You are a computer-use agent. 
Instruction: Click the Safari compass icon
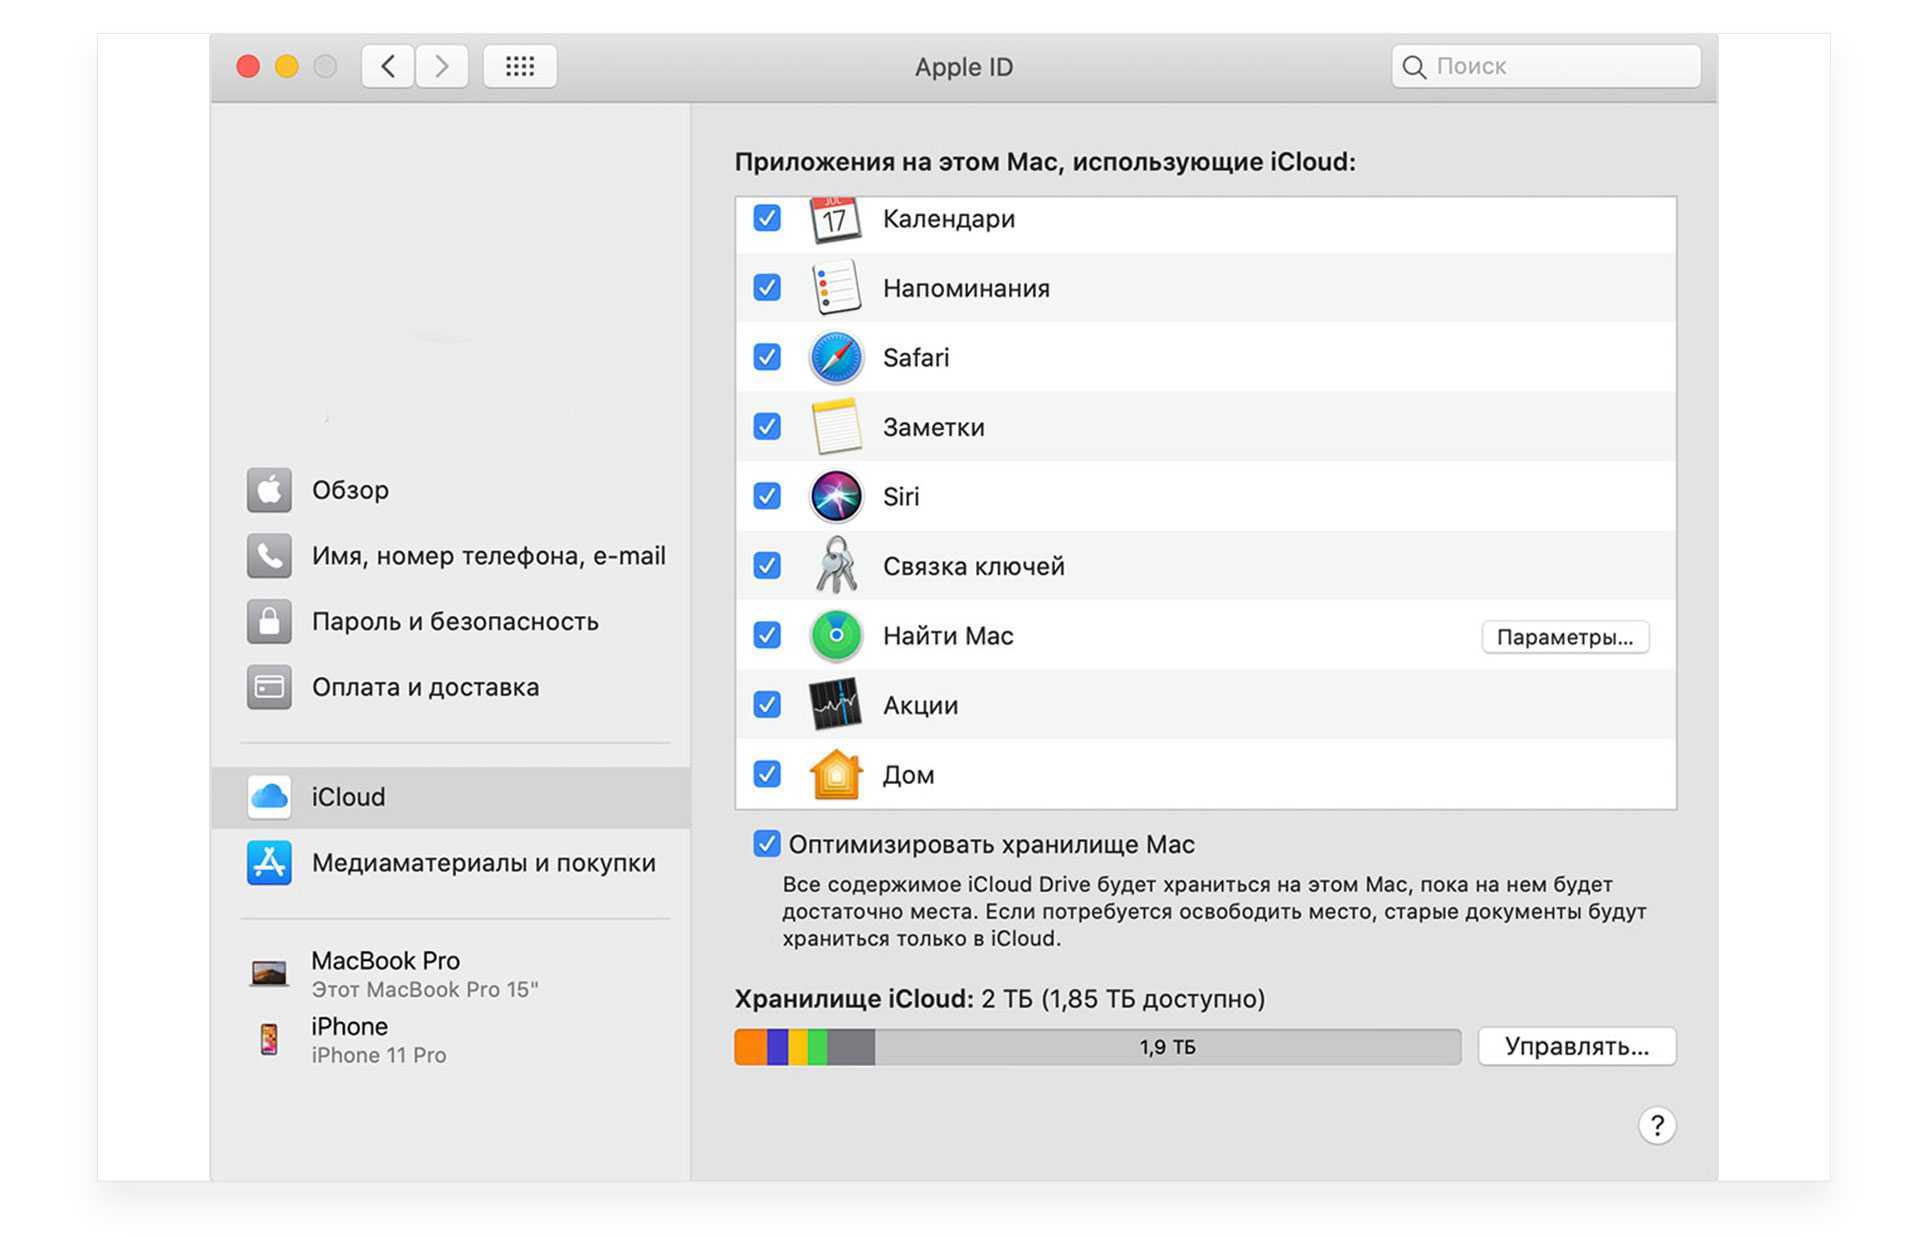[835, 357]
